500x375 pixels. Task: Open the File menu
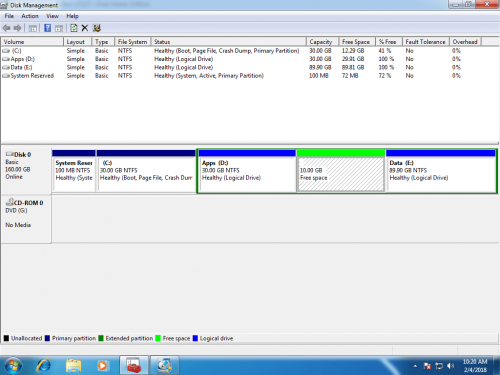point(9,16)
